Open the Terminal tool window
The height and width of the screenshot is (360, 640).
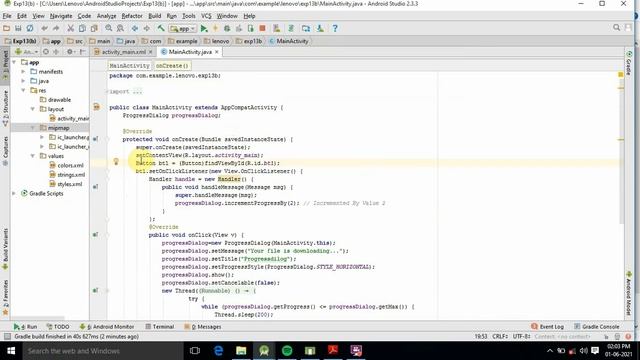160,327
